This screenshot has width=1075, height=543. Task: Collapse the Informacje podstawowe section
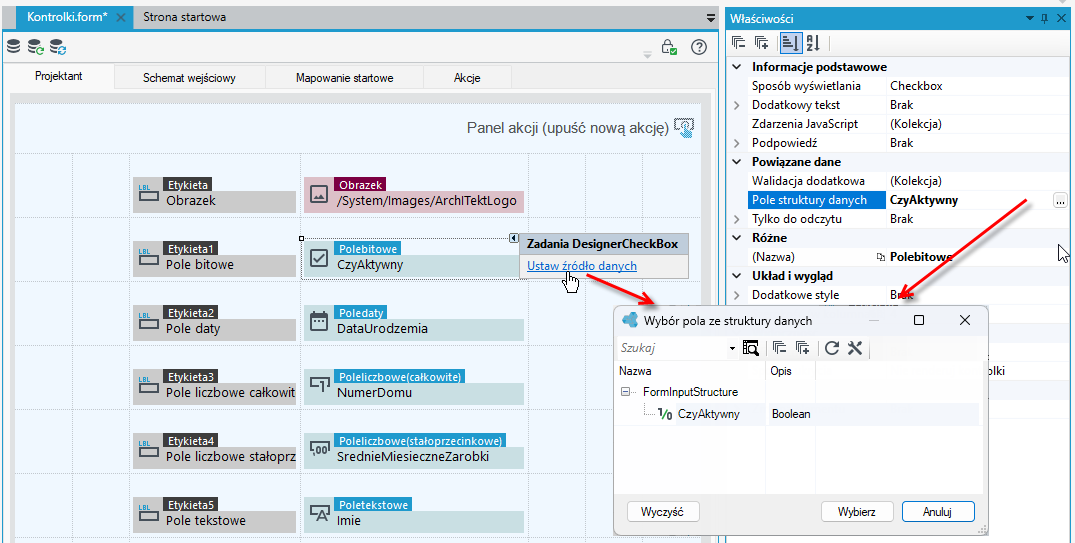pos(737,67)
